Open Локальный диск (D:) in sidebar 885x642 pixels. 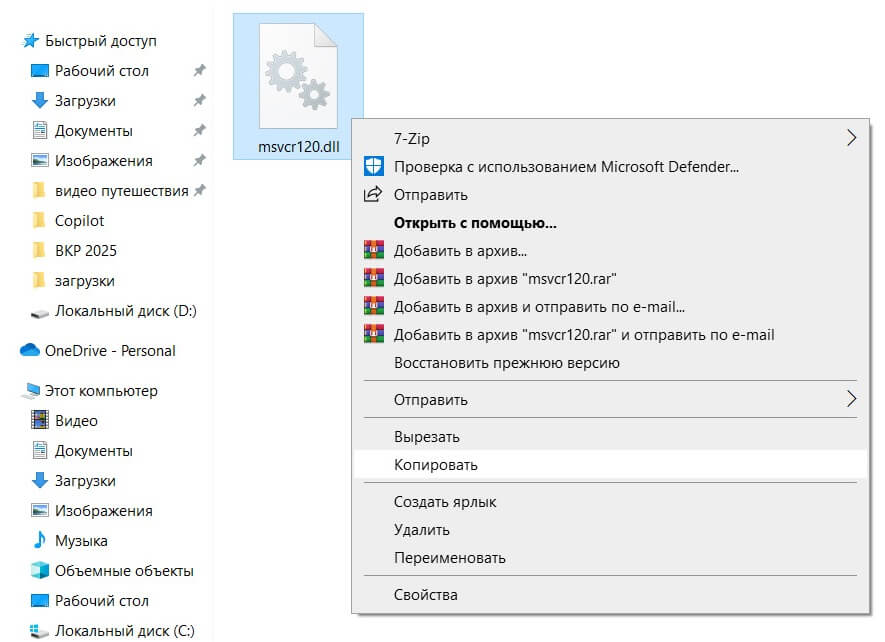click(x=125, y=311)
